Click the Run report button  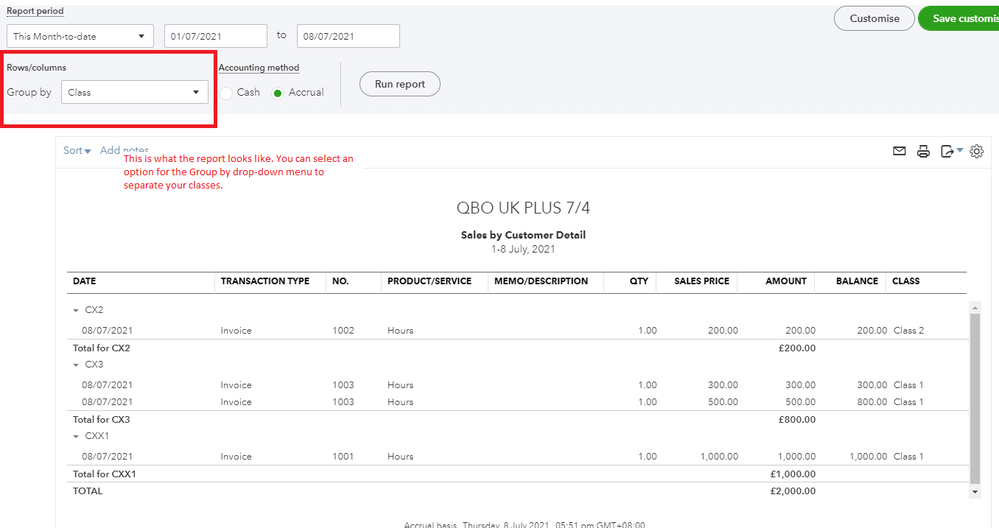tap(399, 84)
